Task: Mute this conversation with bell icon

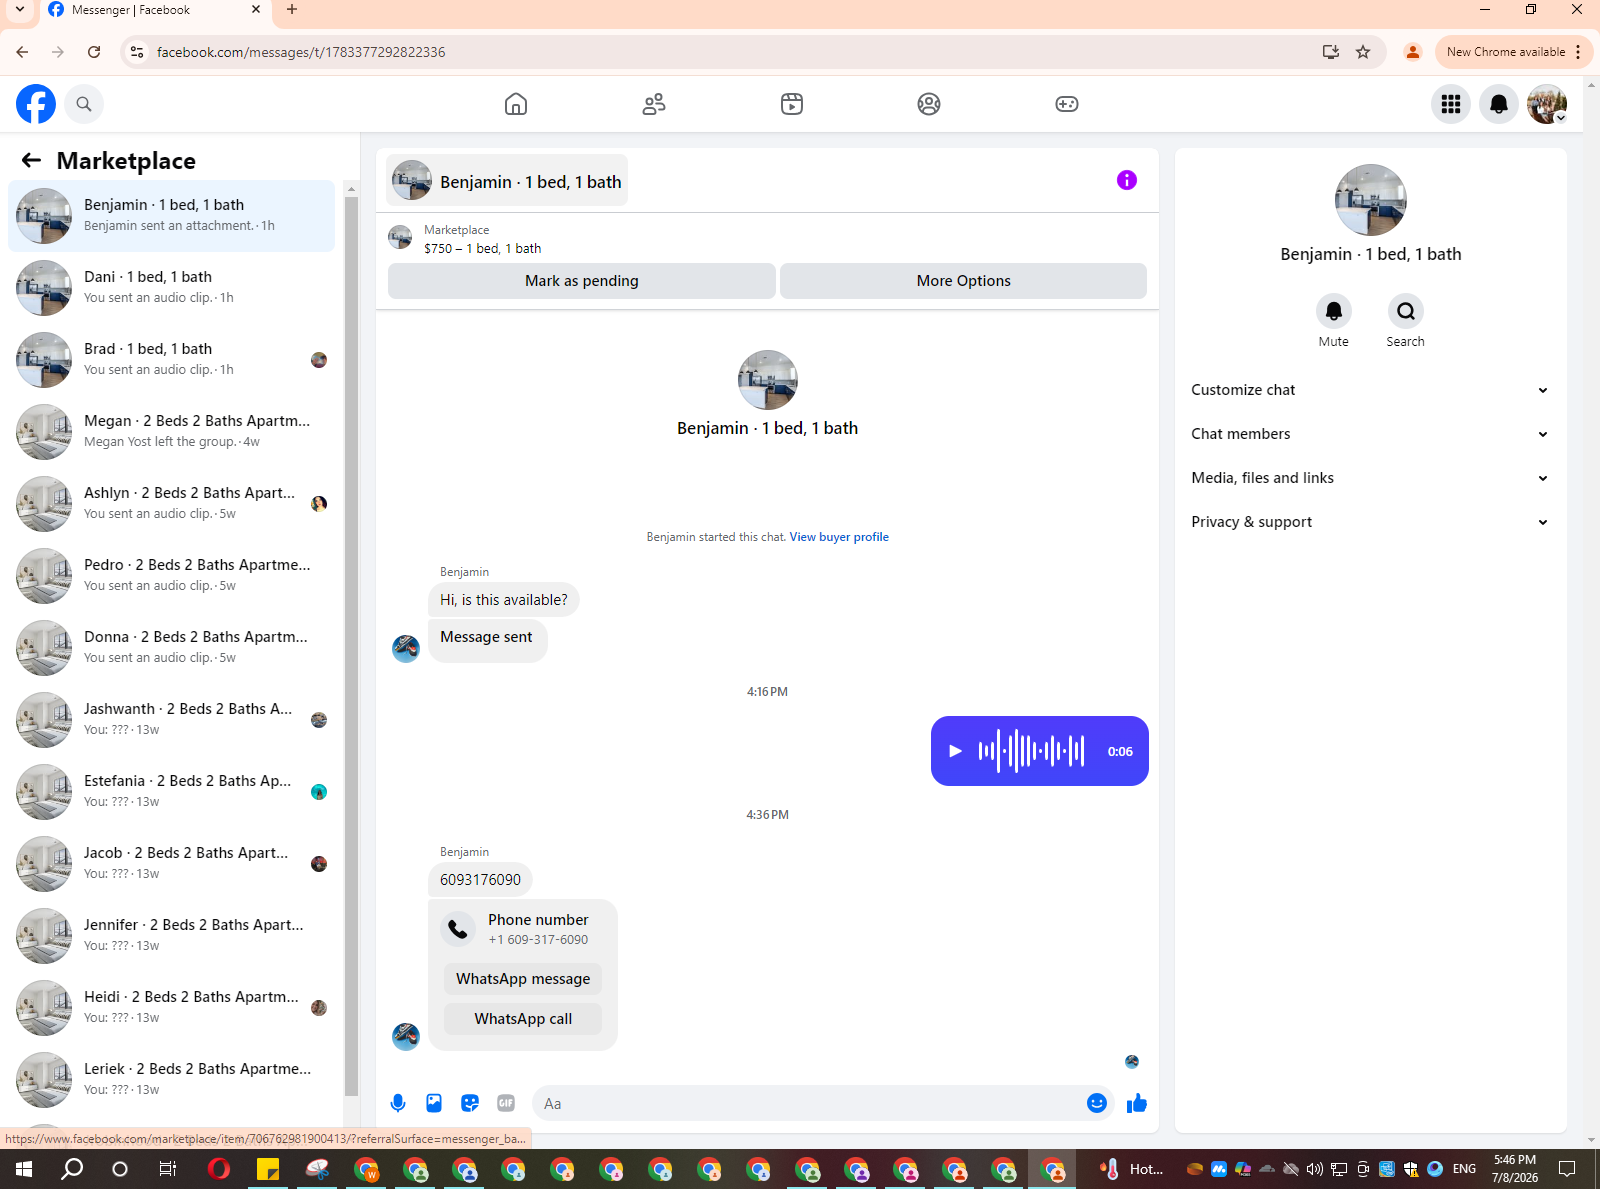Action: [x=1334, y=311]
